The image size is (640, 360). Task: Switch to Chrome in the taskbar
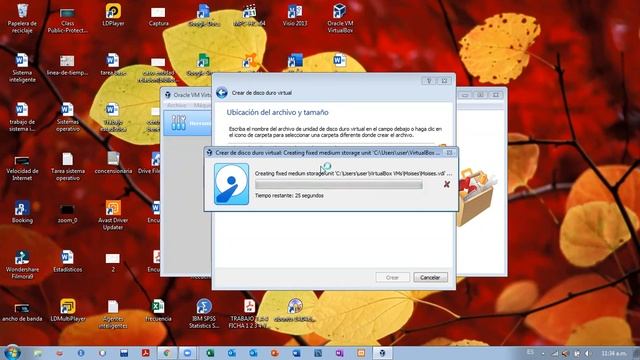pyautogui.click(x=167, y=353)
